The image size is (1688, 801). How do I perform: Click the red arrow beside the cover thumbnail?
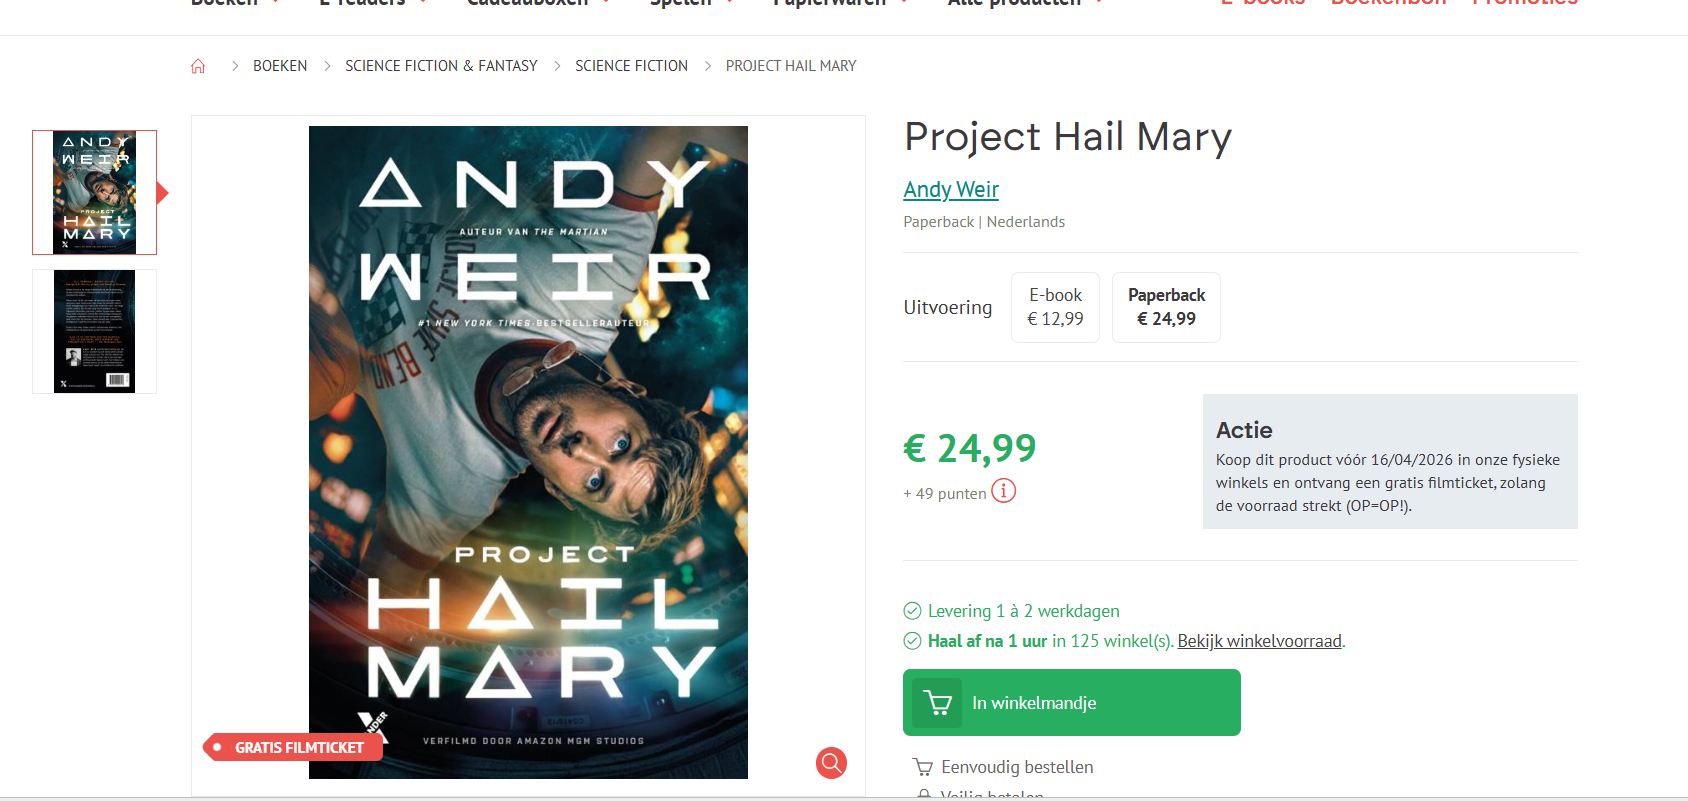click(x=163, y=191)
